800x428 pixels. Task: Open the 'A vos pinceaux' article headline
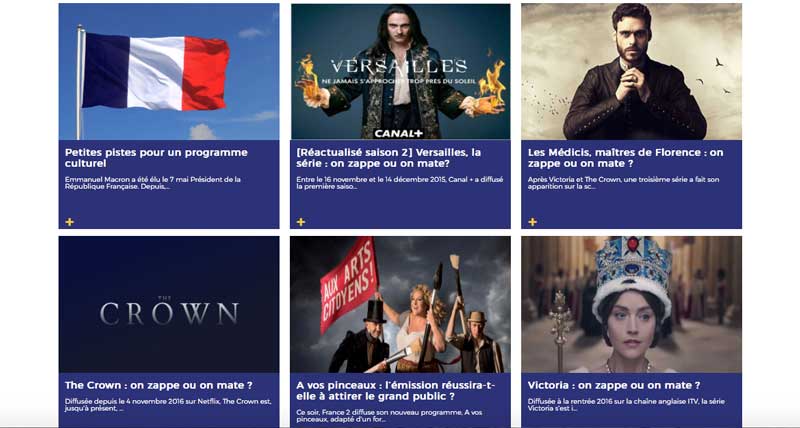tap(395, 391)
